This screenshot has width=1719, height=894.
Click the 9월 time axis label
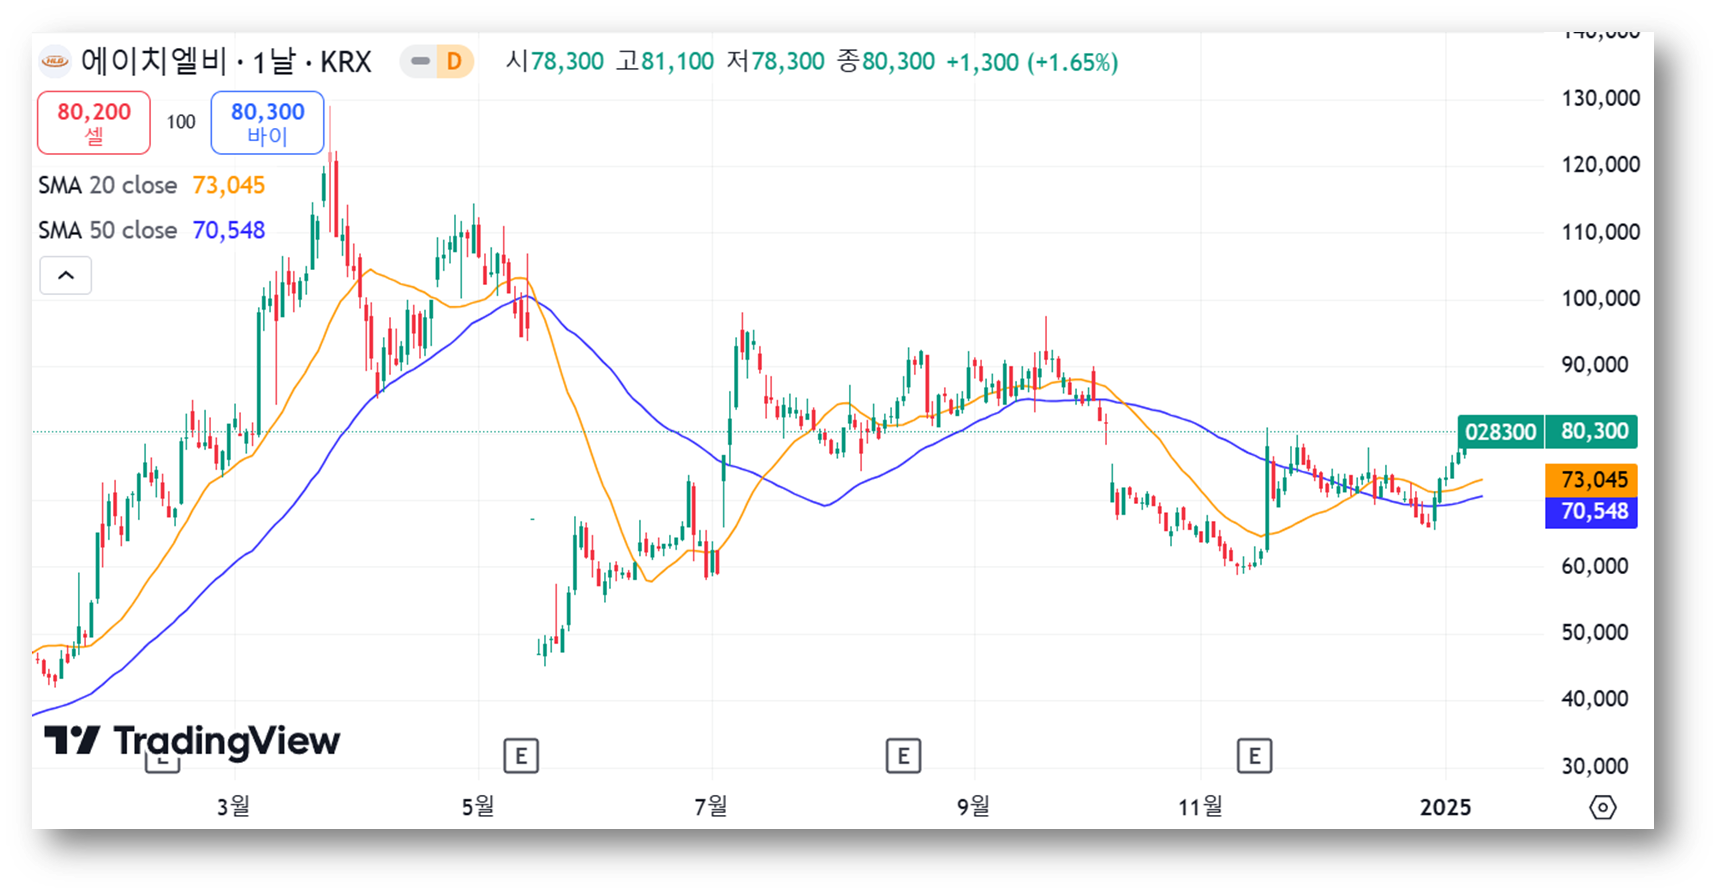click(x=973, y=806)
